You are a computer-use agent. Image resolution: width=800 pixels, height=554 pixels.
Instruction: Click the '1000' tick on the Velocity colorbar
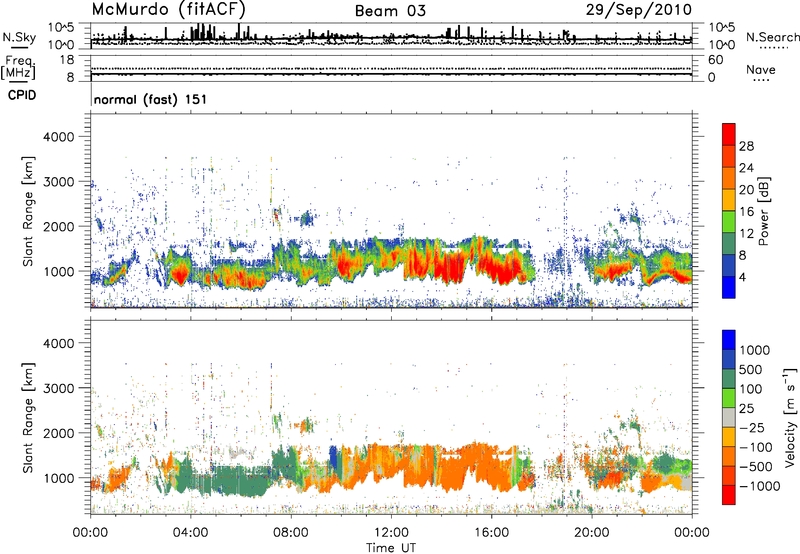click(755, 350)
